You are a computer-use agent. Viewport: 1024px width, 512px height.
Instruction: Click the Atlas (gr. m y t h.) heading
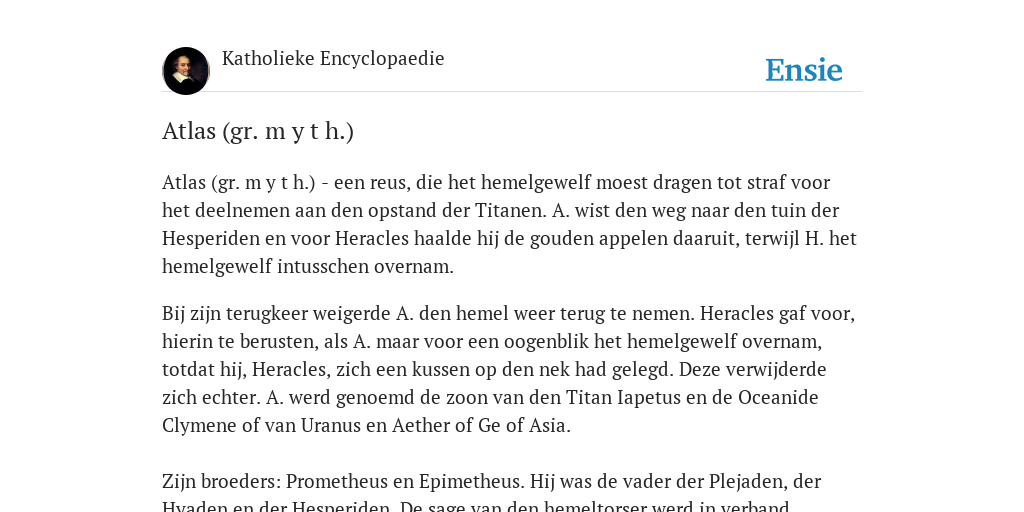[258, 131]
